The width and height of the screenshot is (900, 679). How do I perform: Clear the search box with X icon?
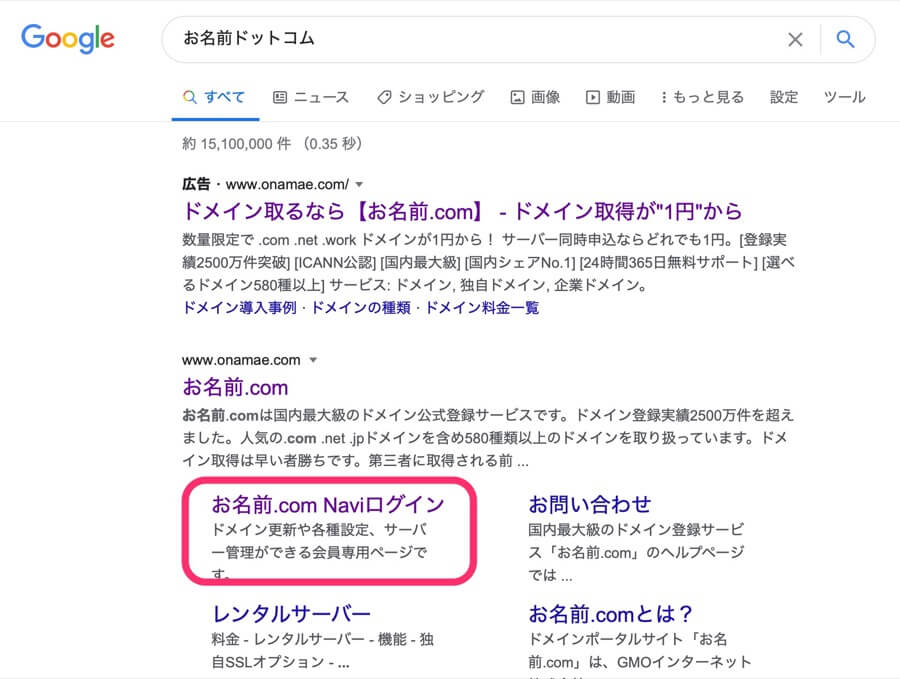coord(795,40)
